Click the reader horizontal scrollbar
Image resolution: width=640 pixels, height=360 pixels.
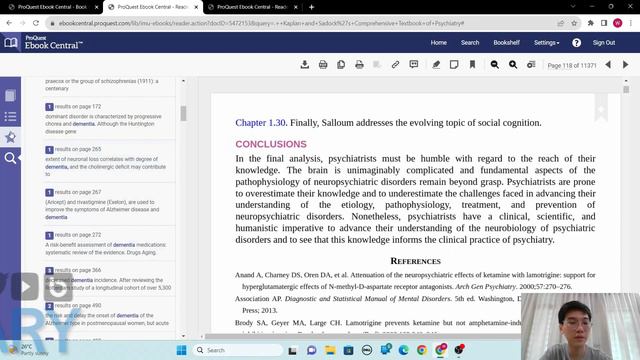pyautogui.click(x=363, y=336)
